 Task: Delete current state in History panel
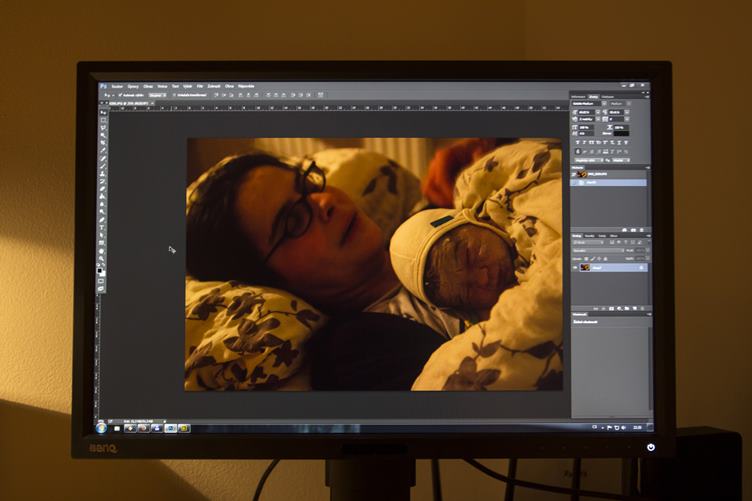641,230
